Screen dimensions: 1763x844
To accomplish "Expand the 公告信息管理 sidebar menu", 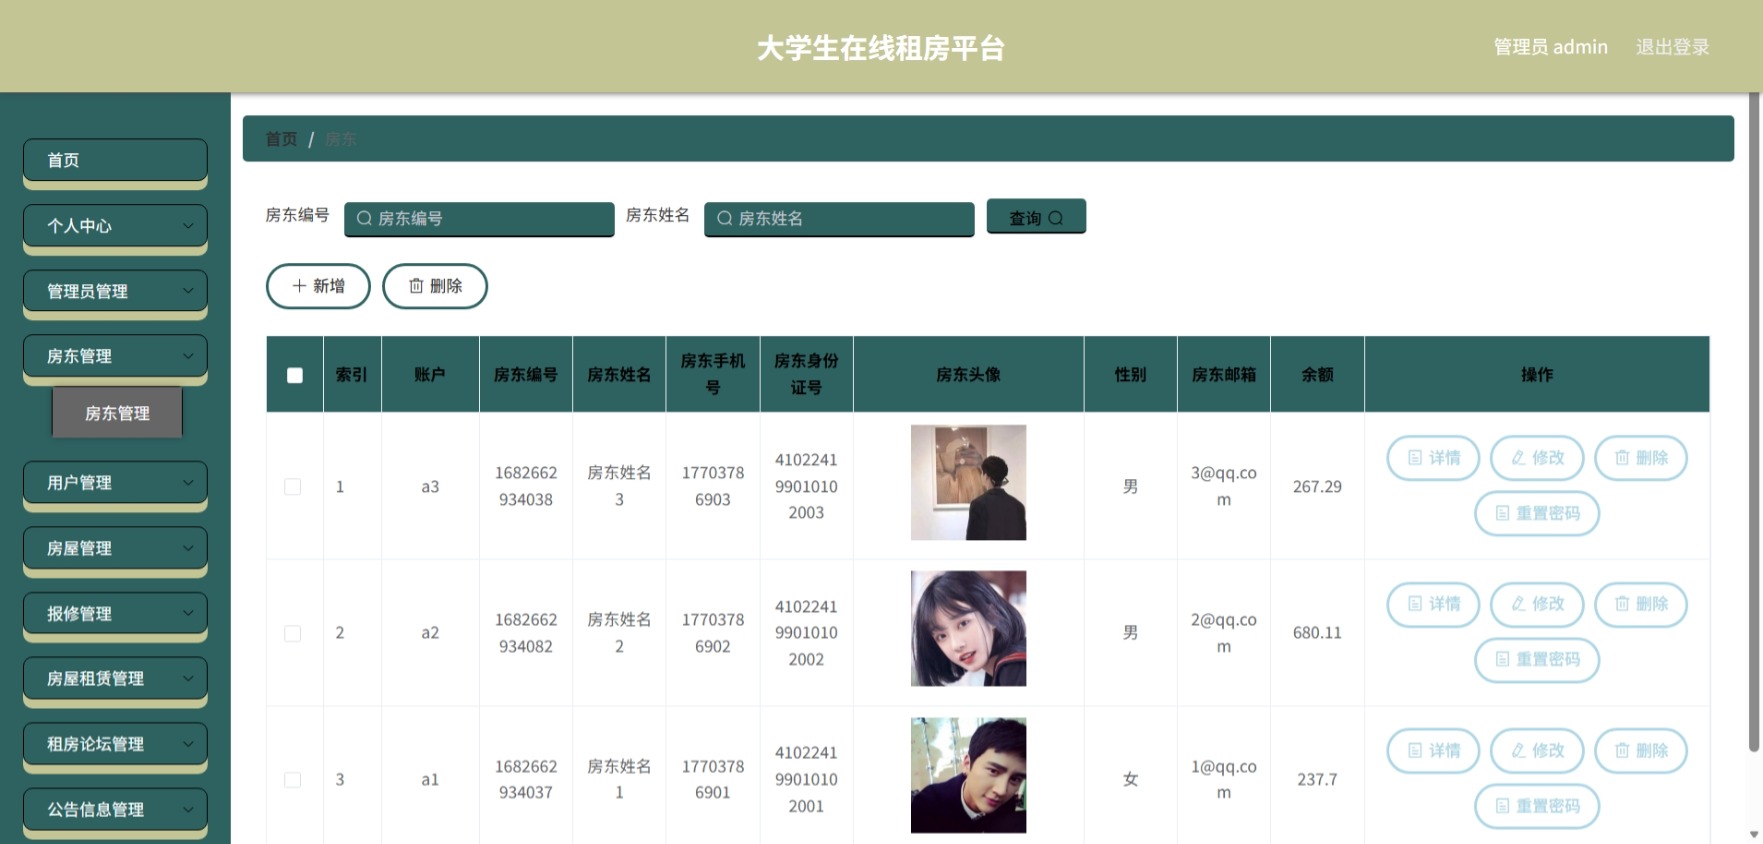I will [115, 809].
